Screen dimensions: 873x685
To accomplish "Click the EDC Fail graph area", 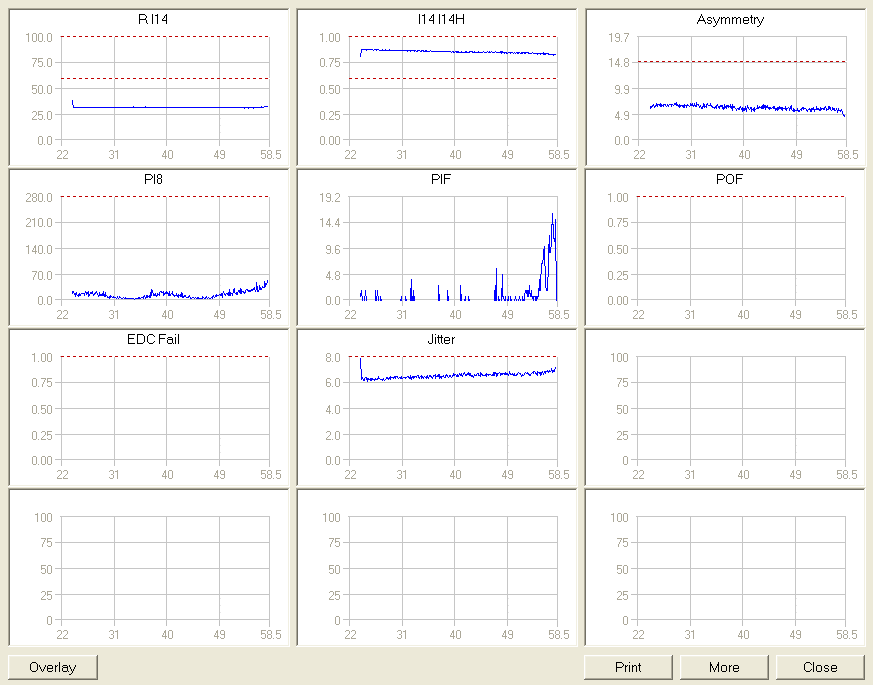I will [x=165, y=410].
